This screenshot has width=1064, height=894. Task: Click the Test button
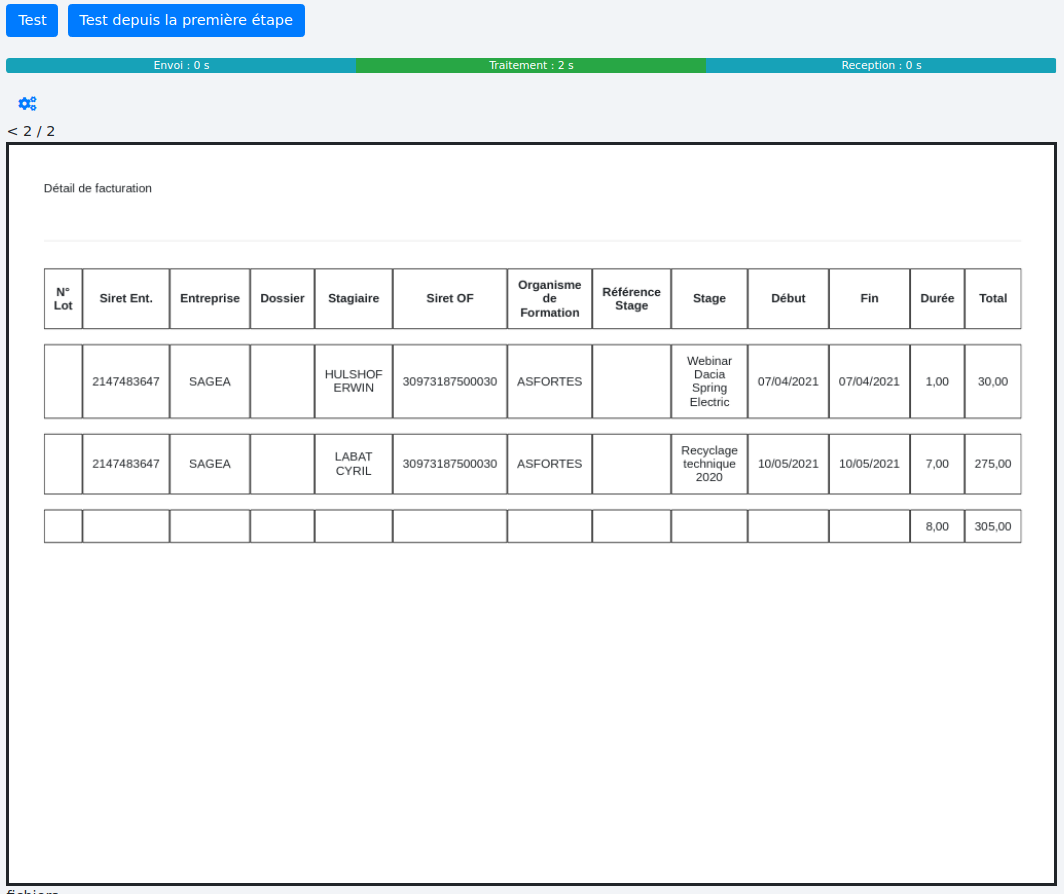click(x=32, y=20)
